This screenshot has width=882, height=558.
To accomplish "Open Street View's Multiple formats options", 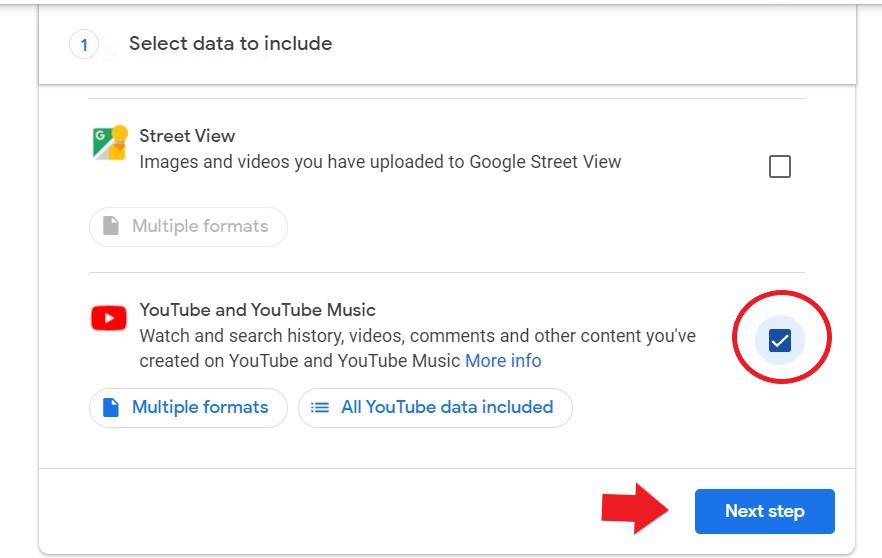I will point(188,227).
